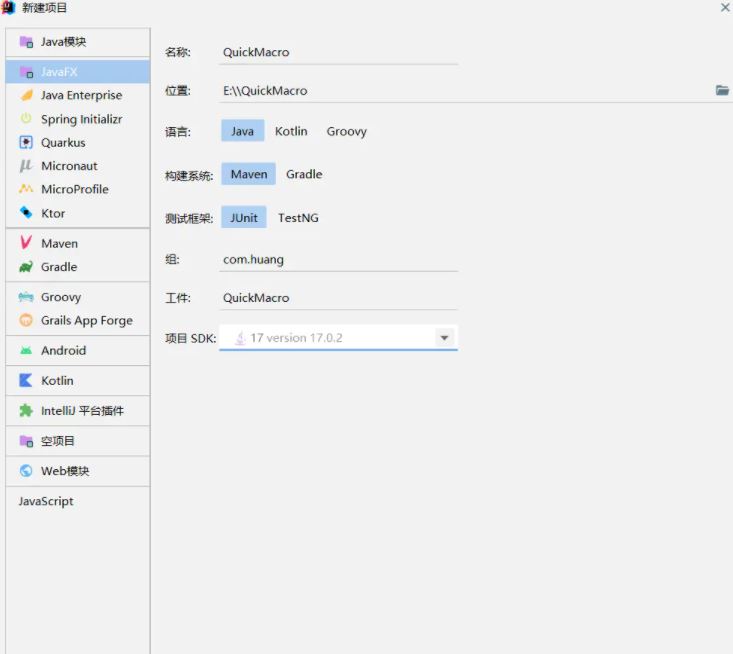Click the Java Enterprise icon

tap(26, 95)
